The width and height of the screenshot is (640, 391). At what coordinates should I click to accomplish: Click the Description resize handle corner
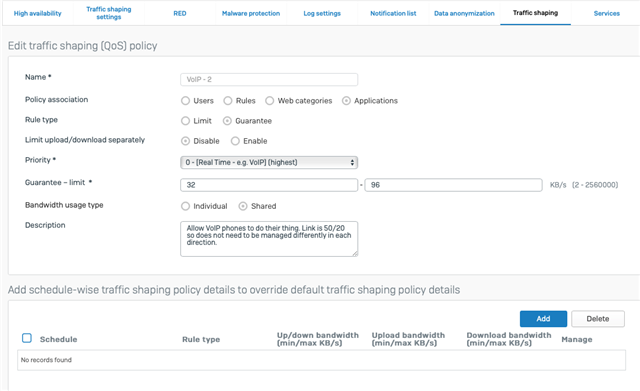(x=355, y=254)
